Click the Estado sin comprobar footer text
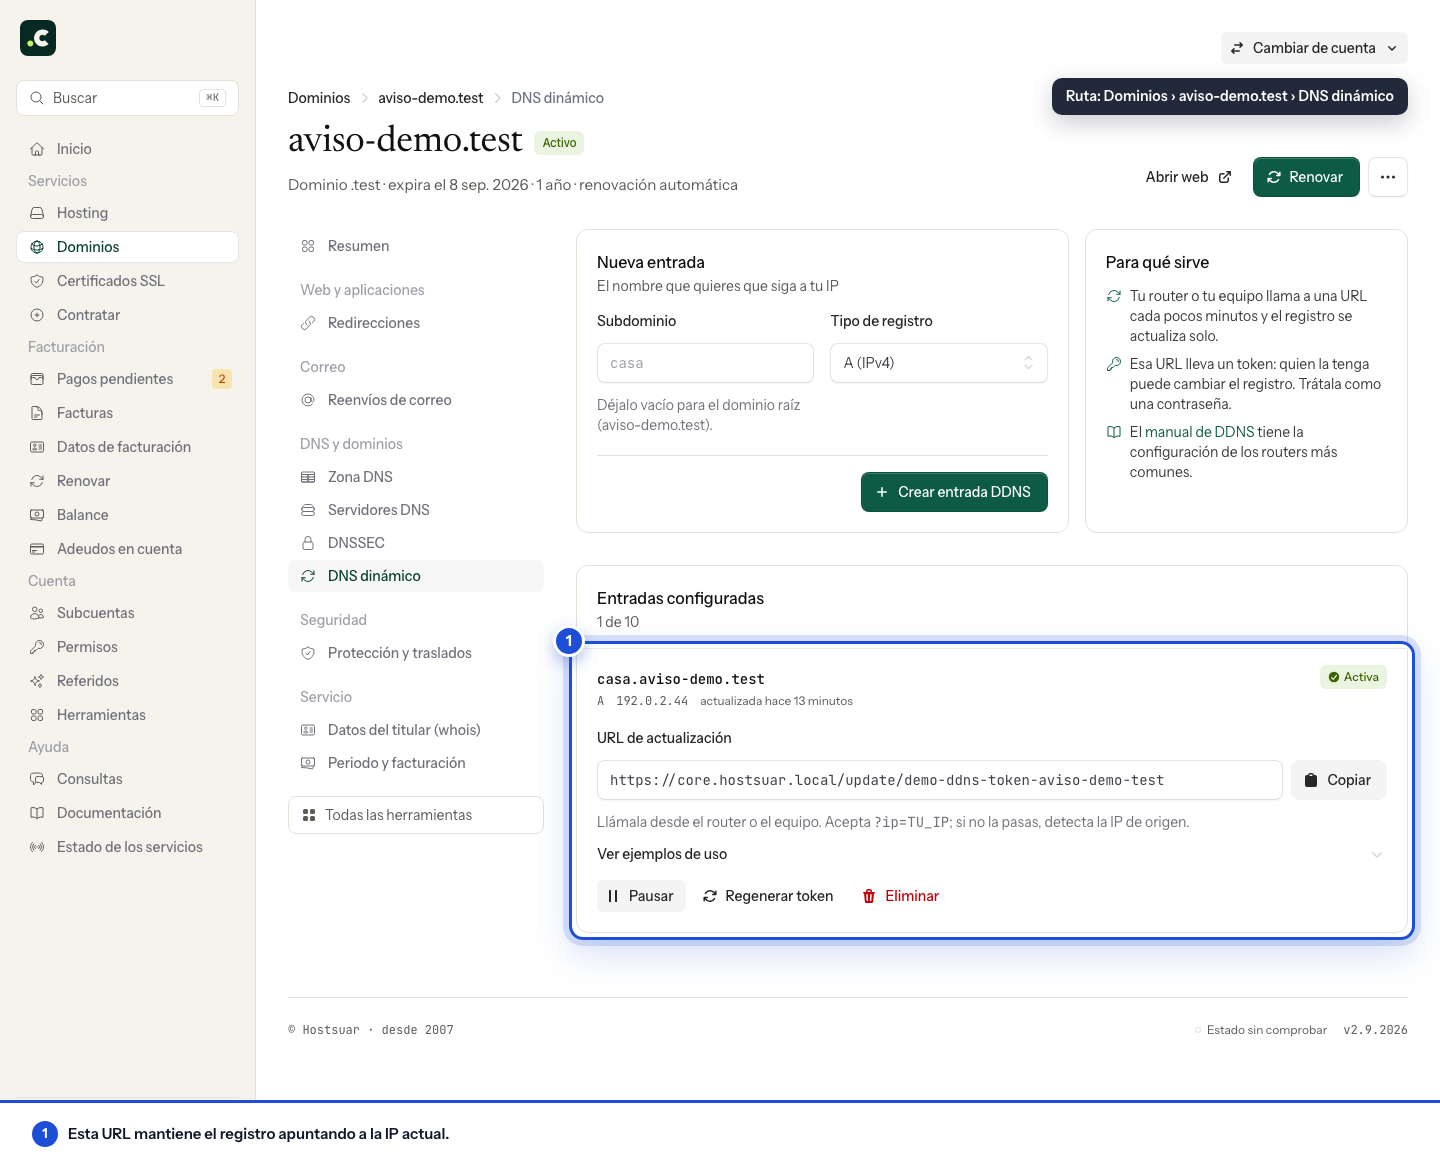This screenshot has height=1164, width=1440. click(x=1266, y=1030)
